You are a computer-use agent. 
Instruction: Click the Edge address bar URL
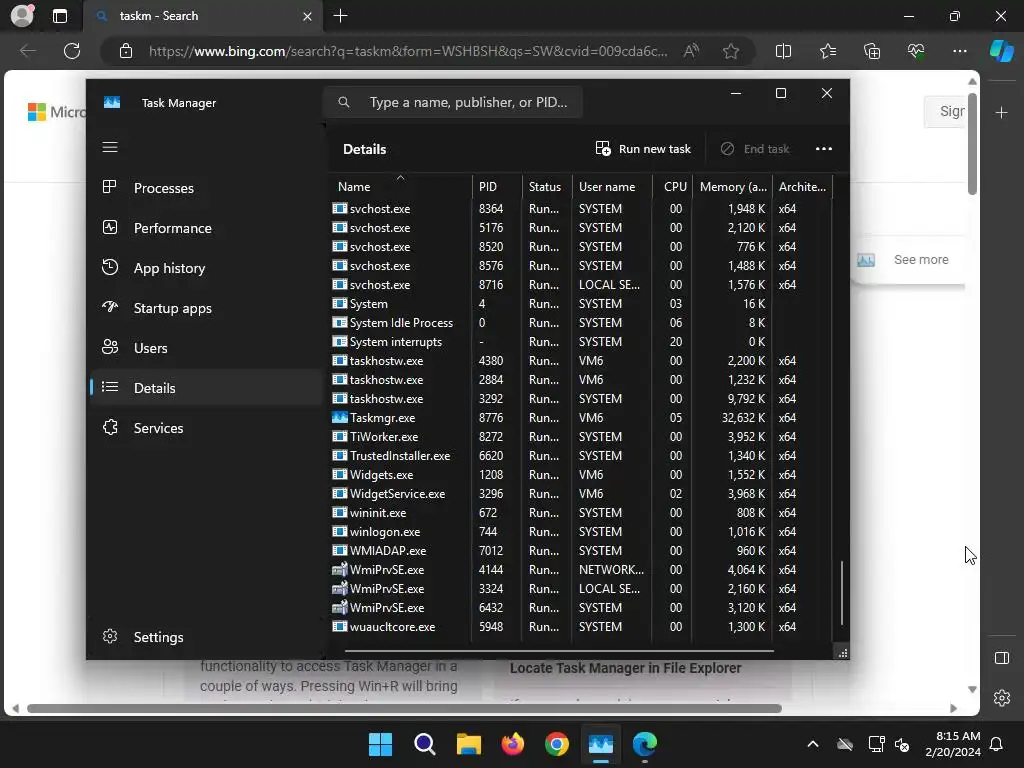click(408, 51)
